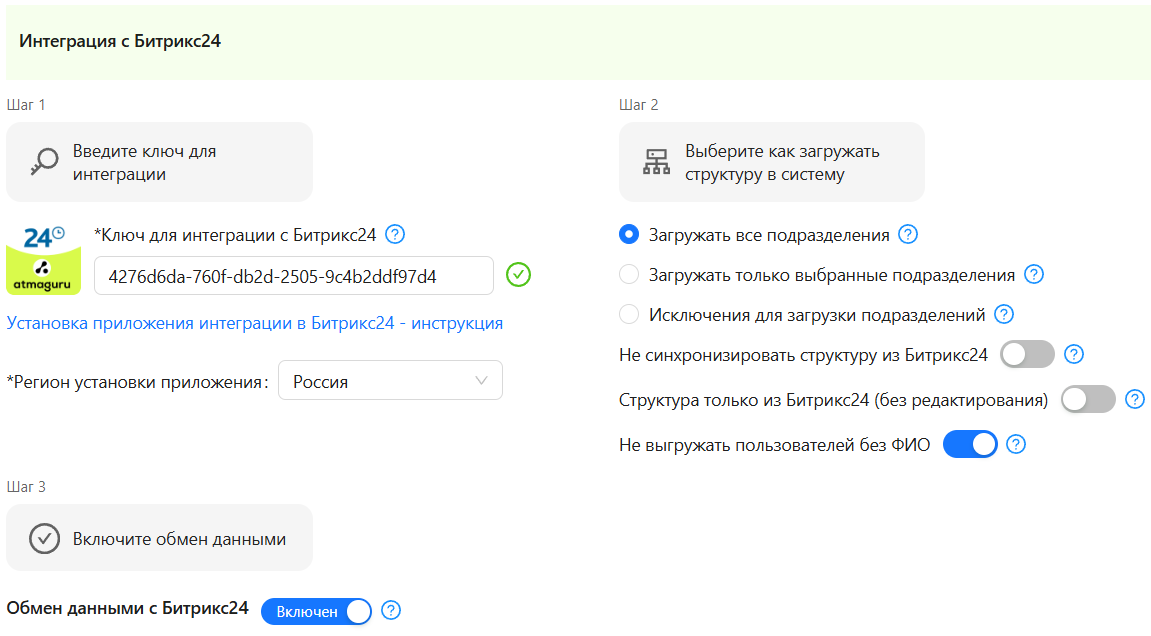Turn off 'Обмен данными с Битрикс24' switch
Screen dimensions: 1151x636
pyautogui.click(x=316, y=611)
